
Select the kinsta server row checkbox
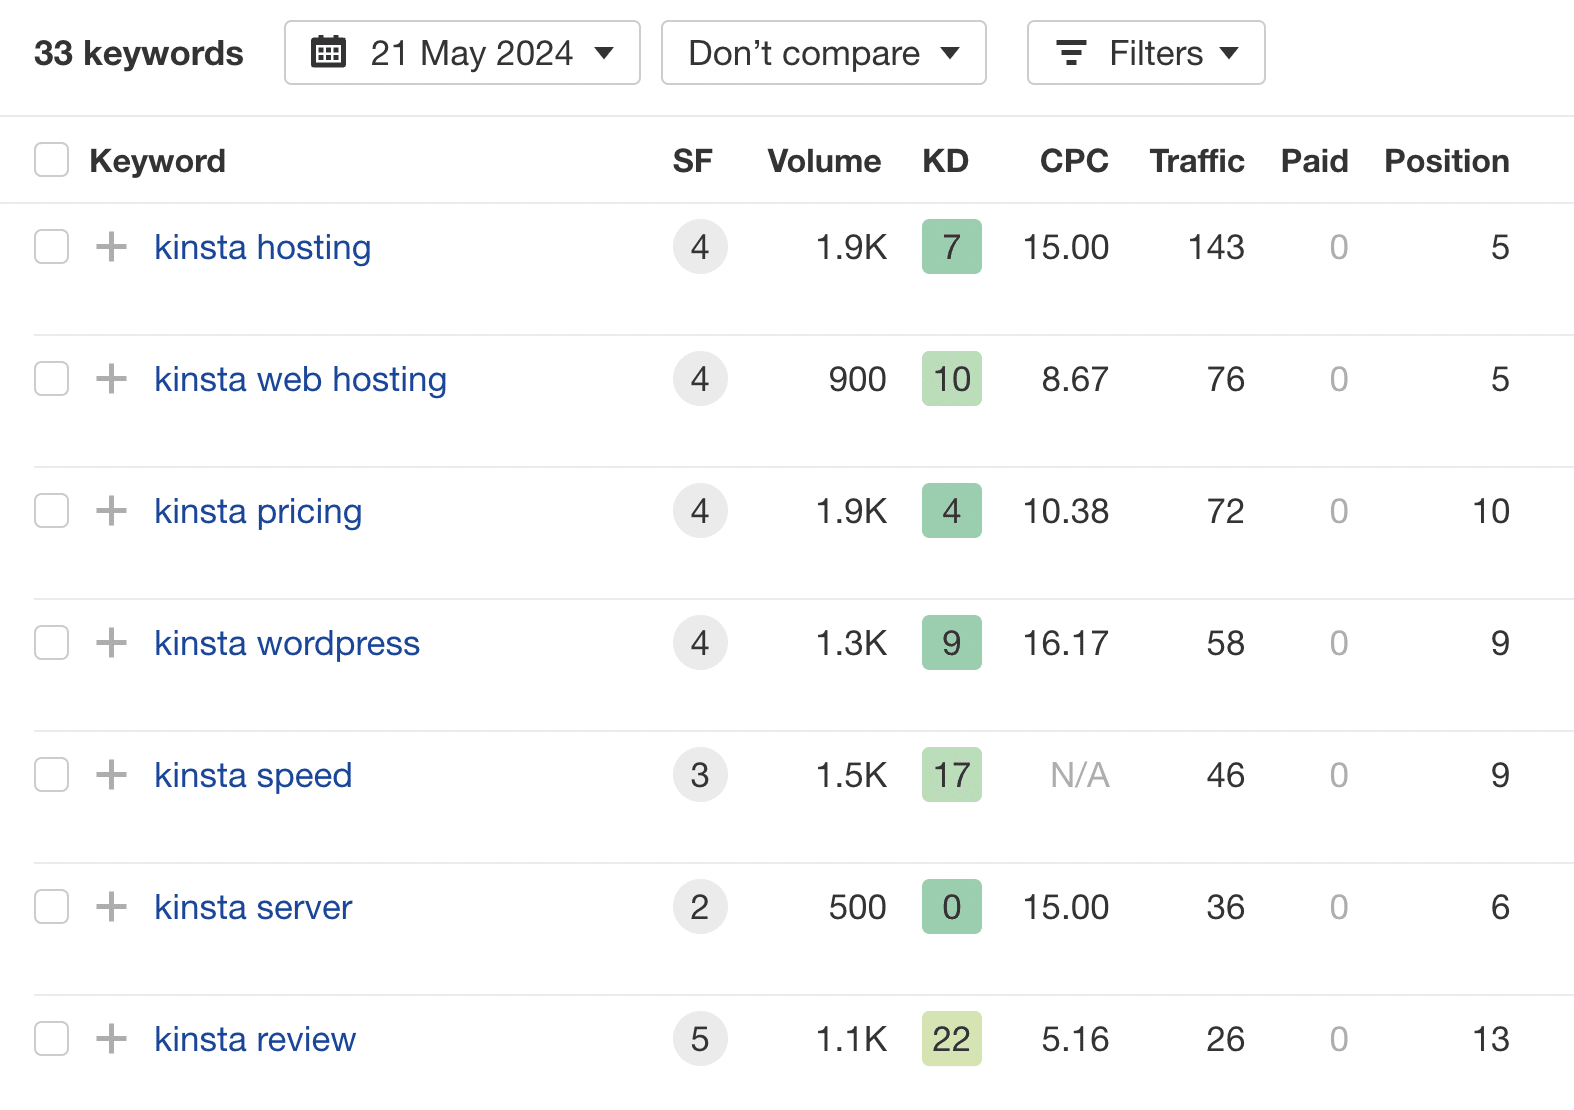tap(51, 907)
